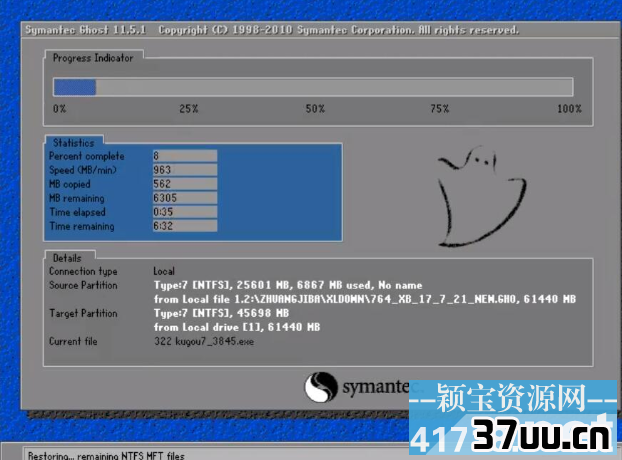Click the 'Speed (MB/min)' label
Viewport: 622px width, 460px height.
pyautogui.click(x=83, y=170)
